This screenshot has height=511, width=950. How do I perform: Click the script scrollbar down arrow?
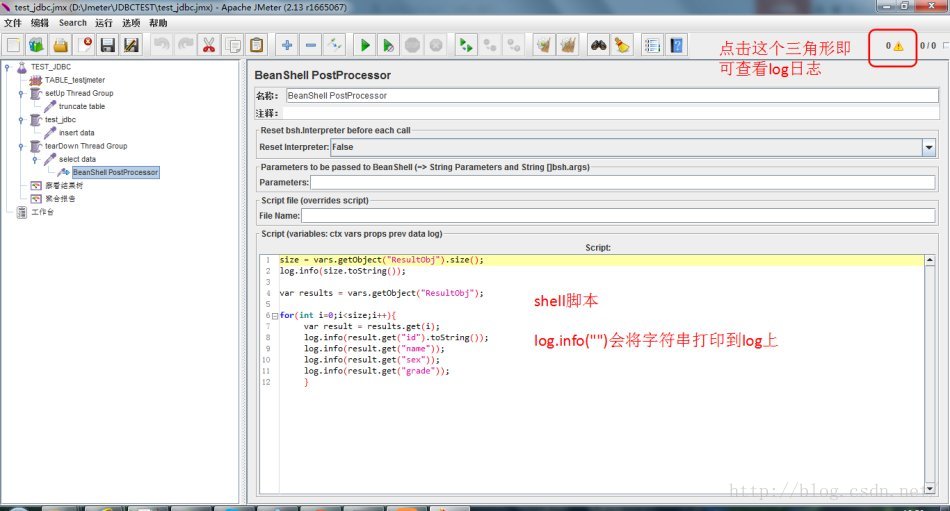[929, 488]
